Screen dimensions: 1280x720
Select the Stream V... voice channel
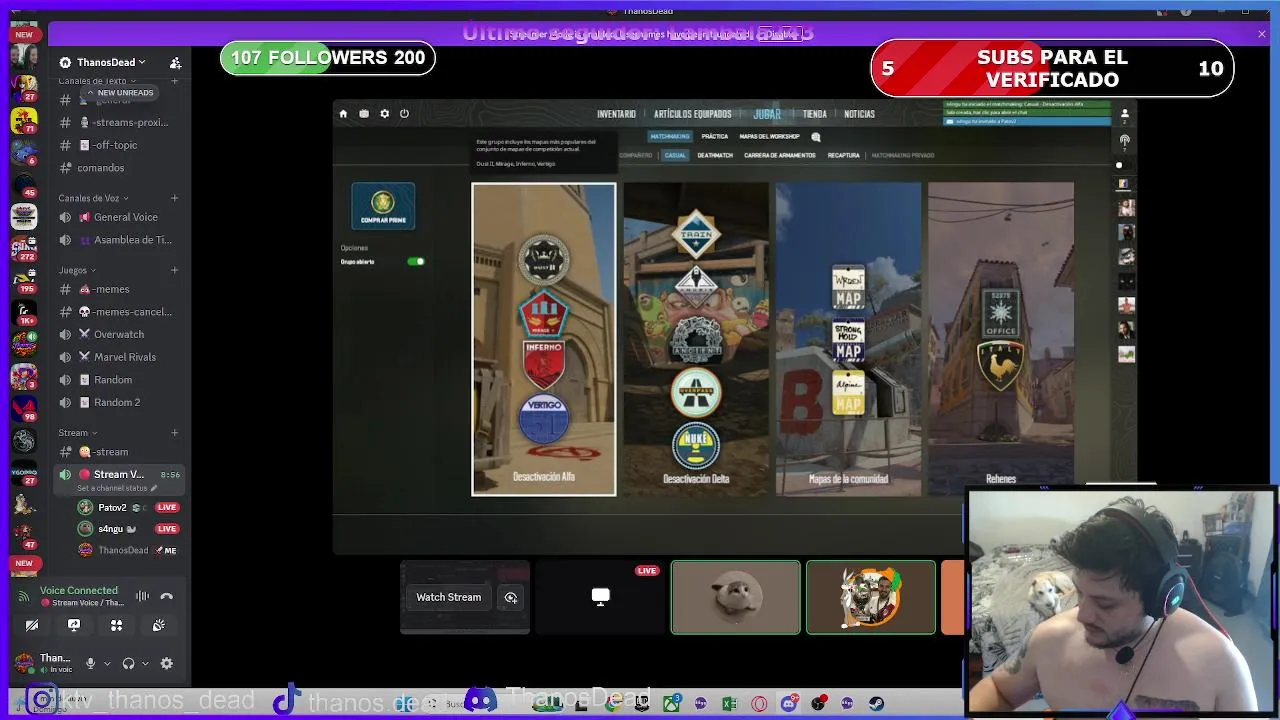coord(120,475)
